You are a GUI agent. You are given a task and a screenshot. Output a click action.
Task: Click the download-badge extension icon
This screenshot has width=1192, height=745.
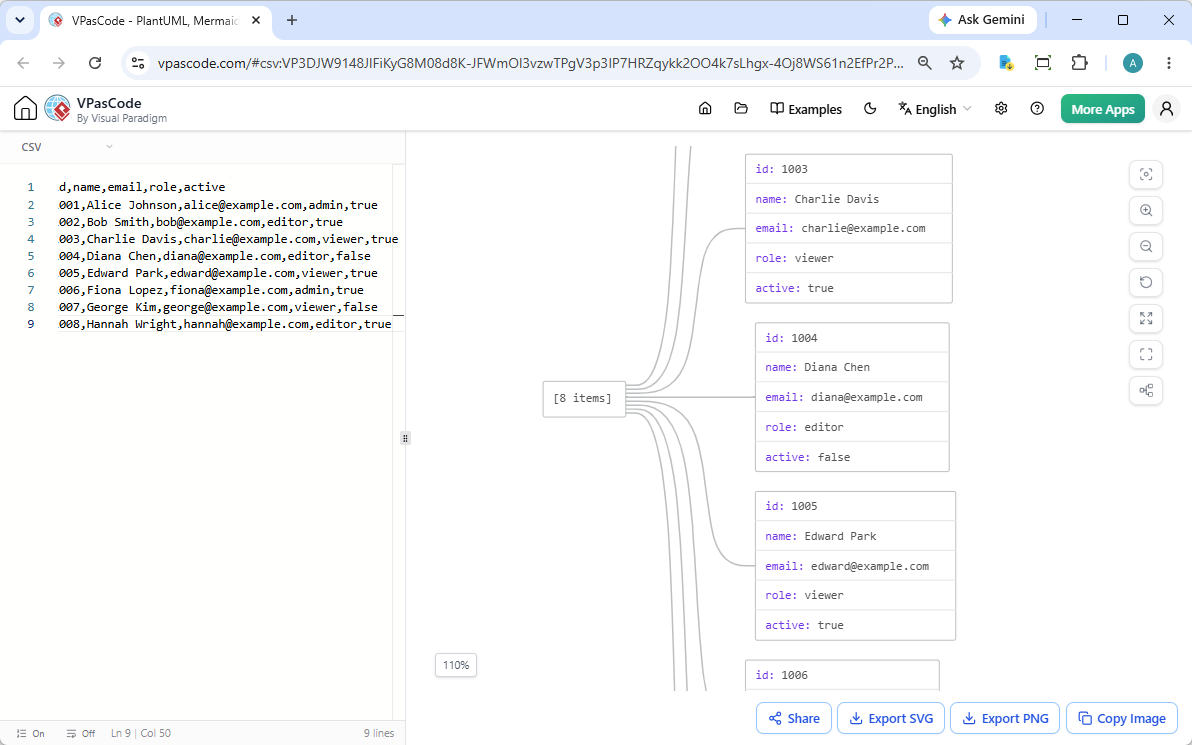[x=1007, y=63]
